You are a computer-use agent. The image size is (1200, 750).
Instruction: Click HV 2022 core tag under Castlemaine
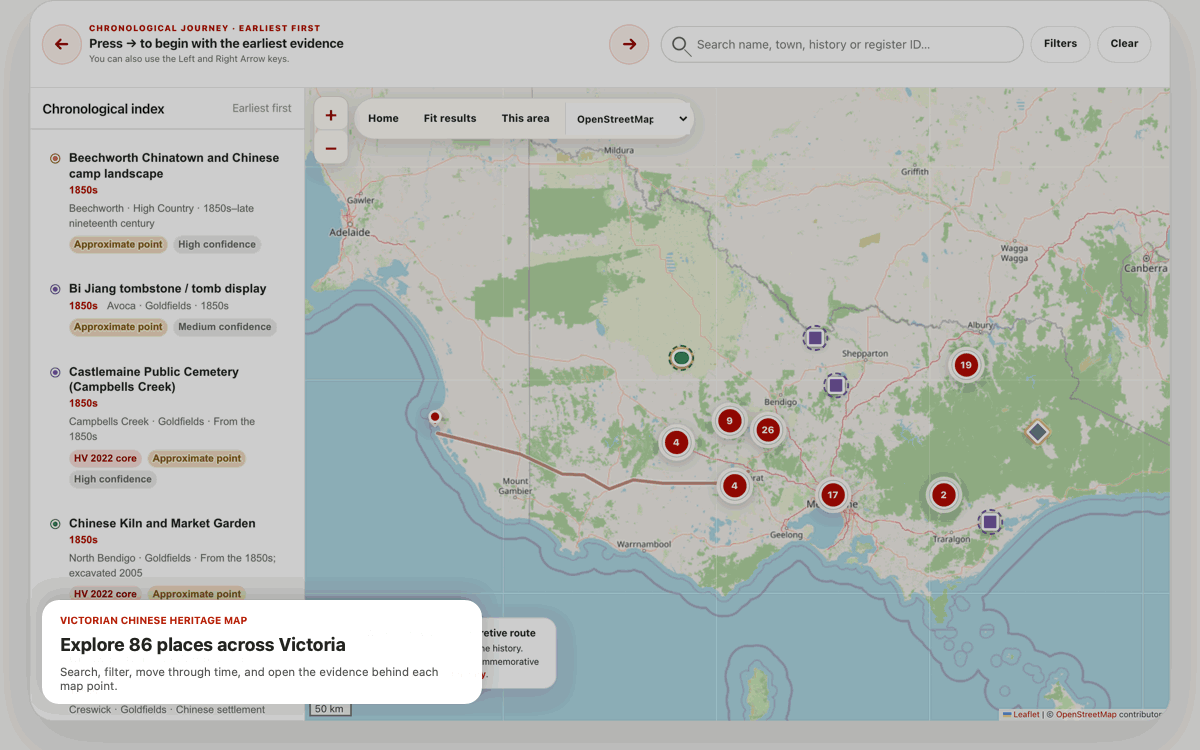[105, 459]
